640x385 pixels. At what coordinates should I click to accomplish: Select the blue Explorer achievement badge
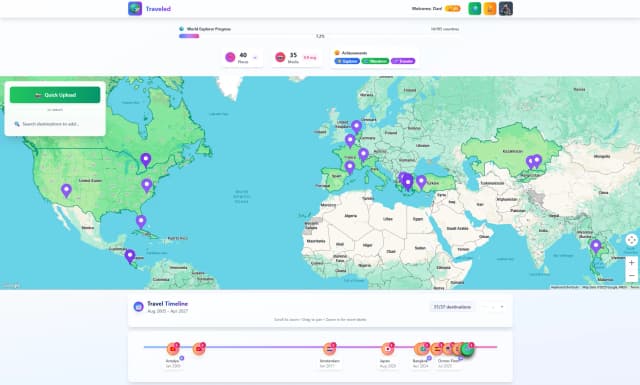coord(347,61)
